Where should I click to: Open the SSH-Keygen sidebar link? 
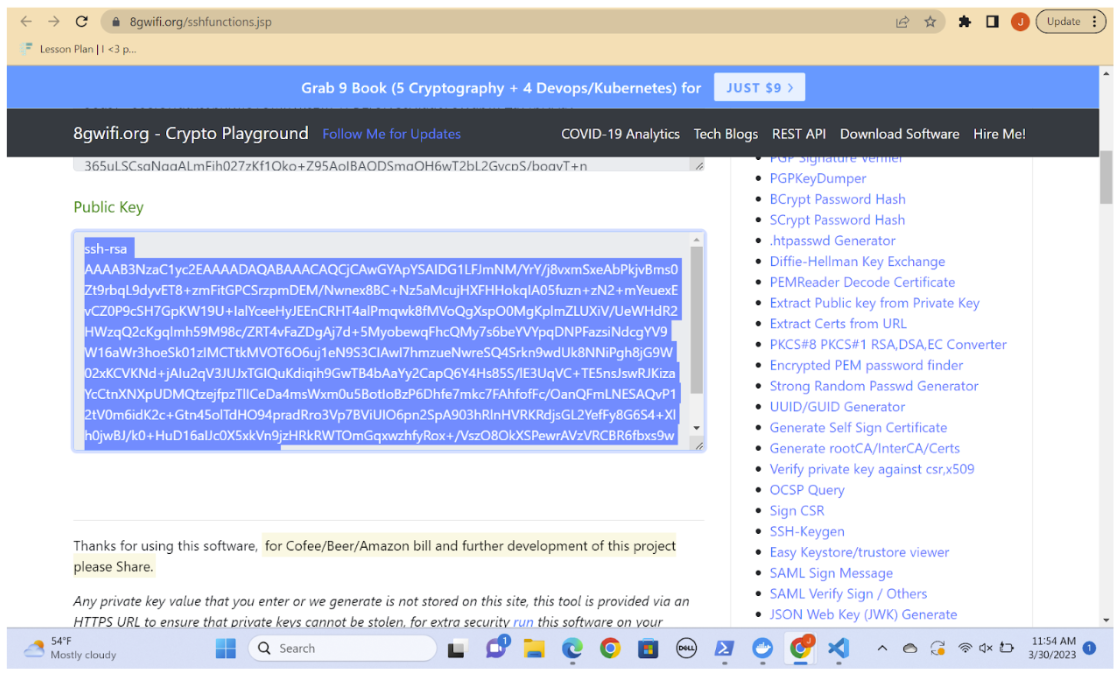click(807, 531)
